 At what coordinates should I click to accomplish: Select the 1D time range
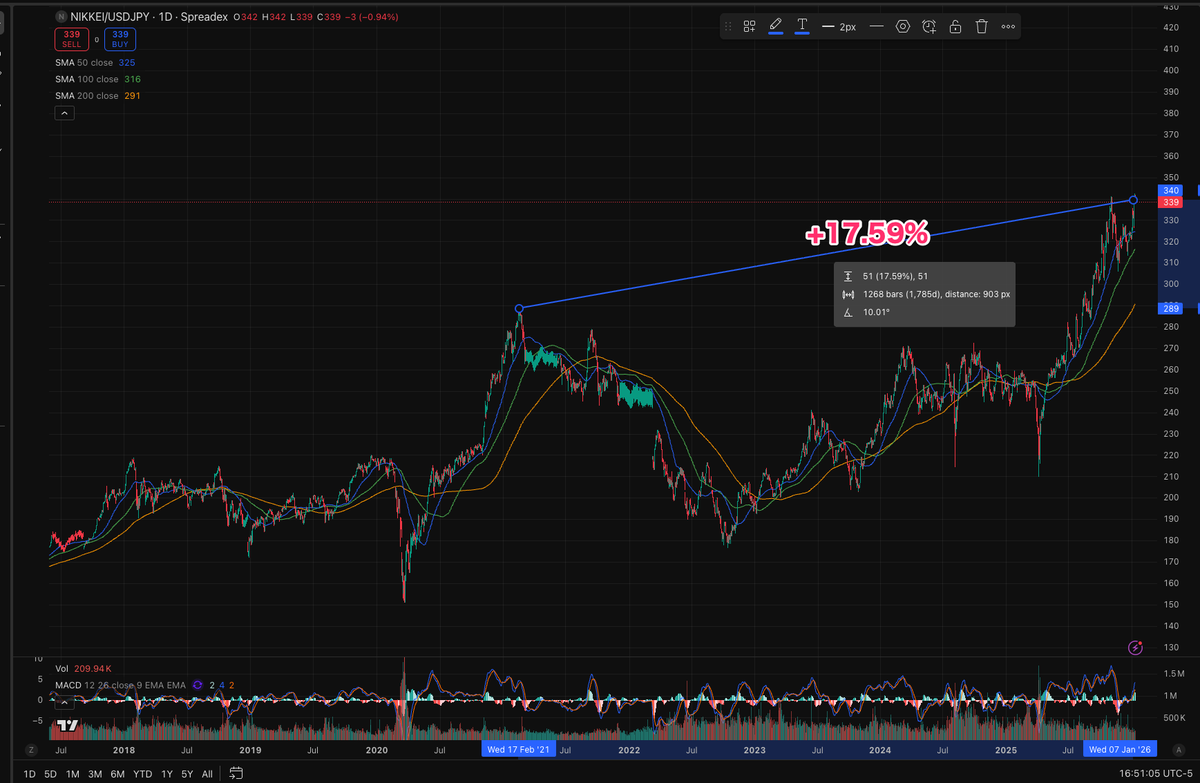pos(29,774)
